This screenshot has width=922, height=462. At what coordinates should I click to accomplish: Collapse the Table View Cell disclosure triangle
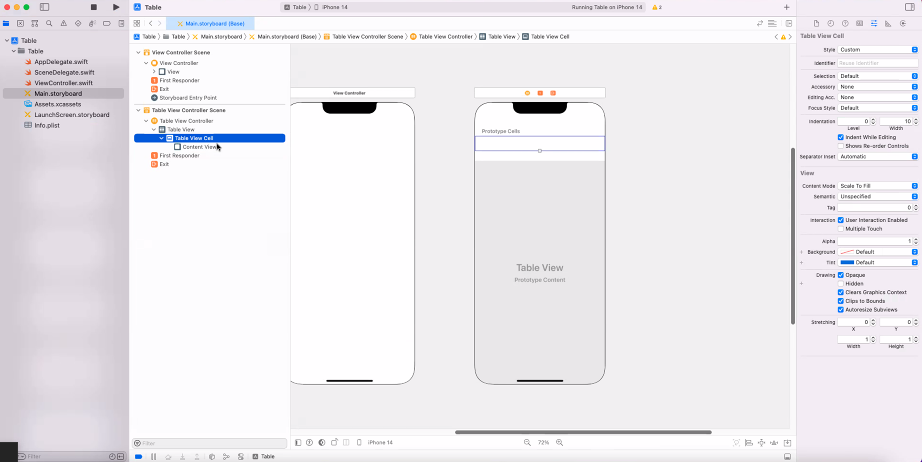point(162,138)
